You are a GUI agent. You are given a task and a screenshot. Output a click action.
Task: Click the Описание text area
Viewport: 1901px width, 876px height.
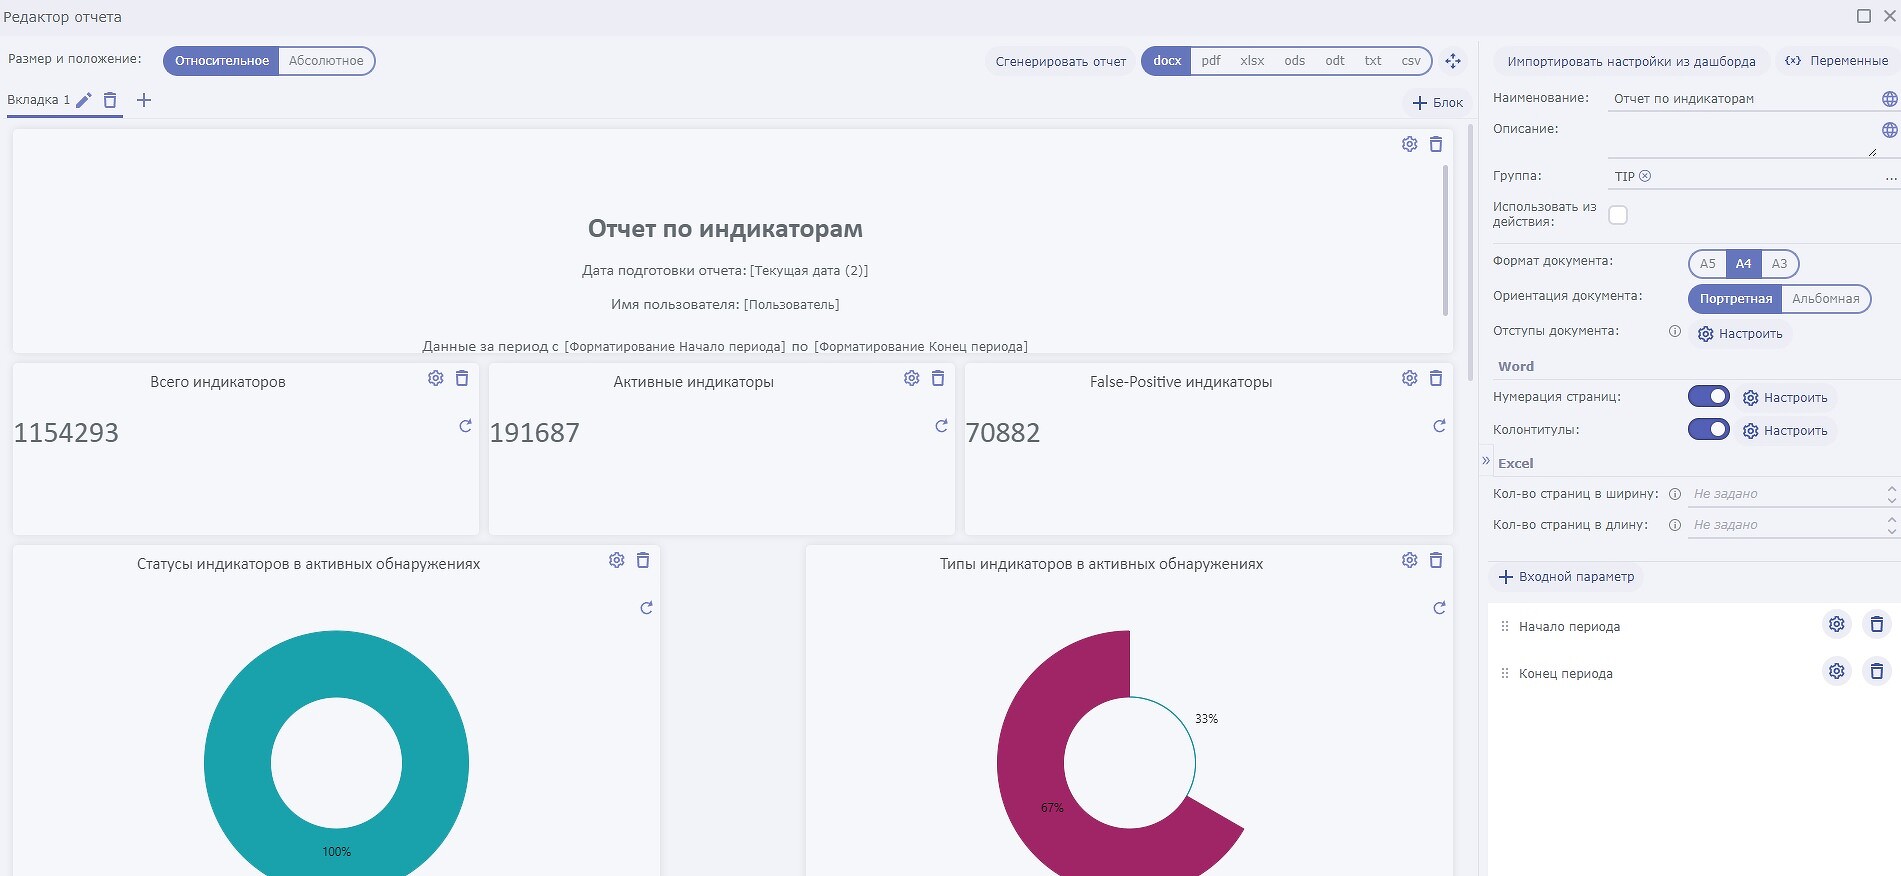[x=1742, y=138]
